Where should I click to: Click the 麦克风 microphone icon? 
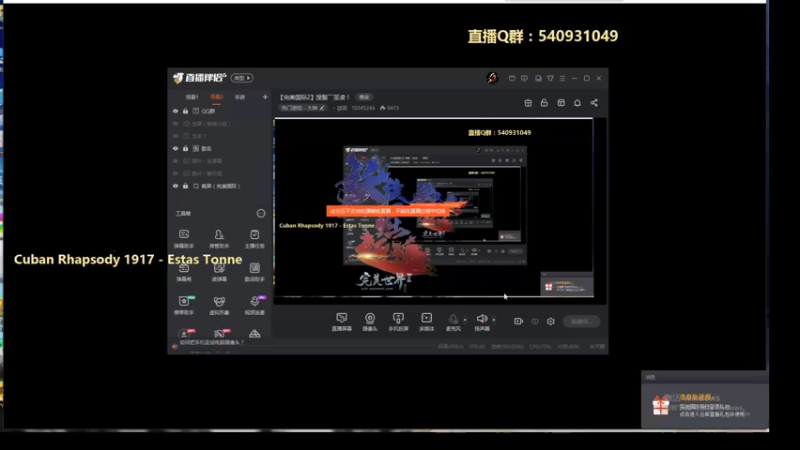click(x=453, y=319)
